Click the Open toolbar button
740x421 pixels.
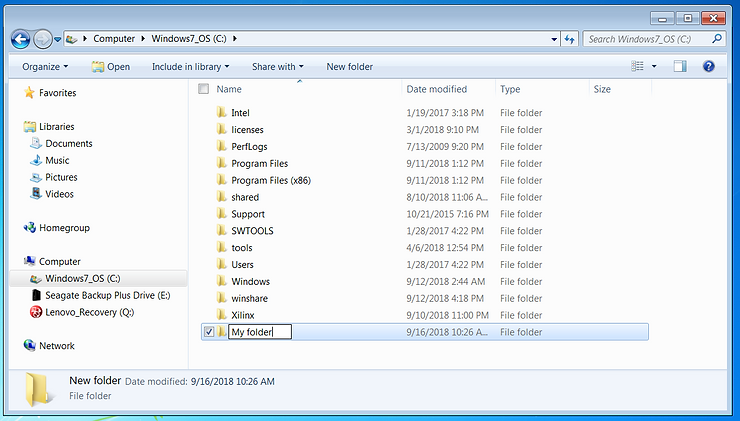(111, 67)
